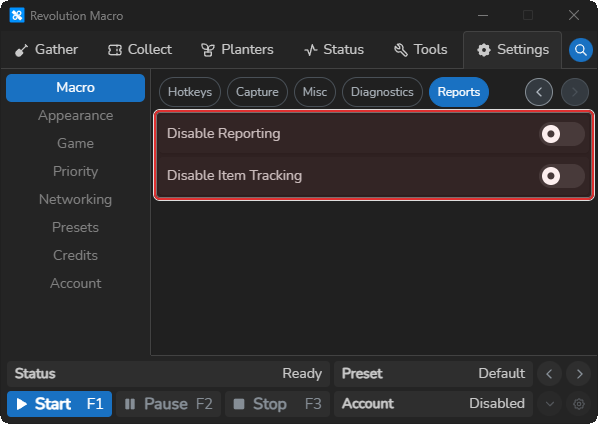The width and height of the screenshot is (598, 424).
Task: Select Macro in the settings sidebar
Action: 76,88
